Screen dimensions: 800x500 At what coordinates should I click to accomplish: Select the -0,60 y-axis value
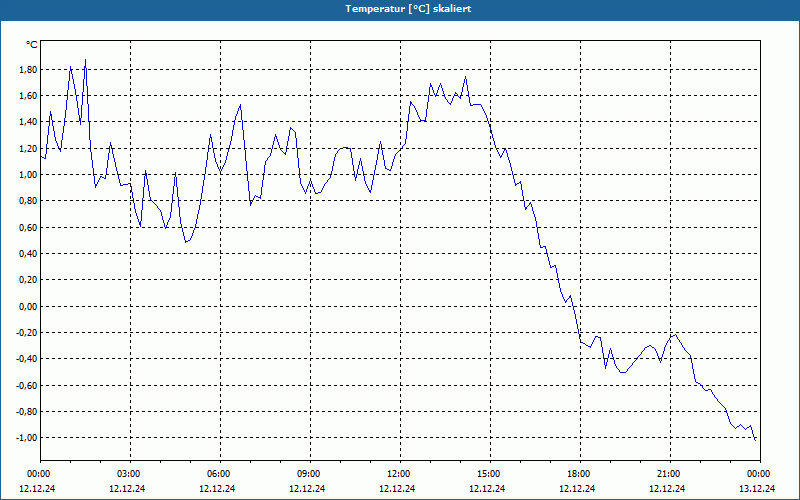27,386
